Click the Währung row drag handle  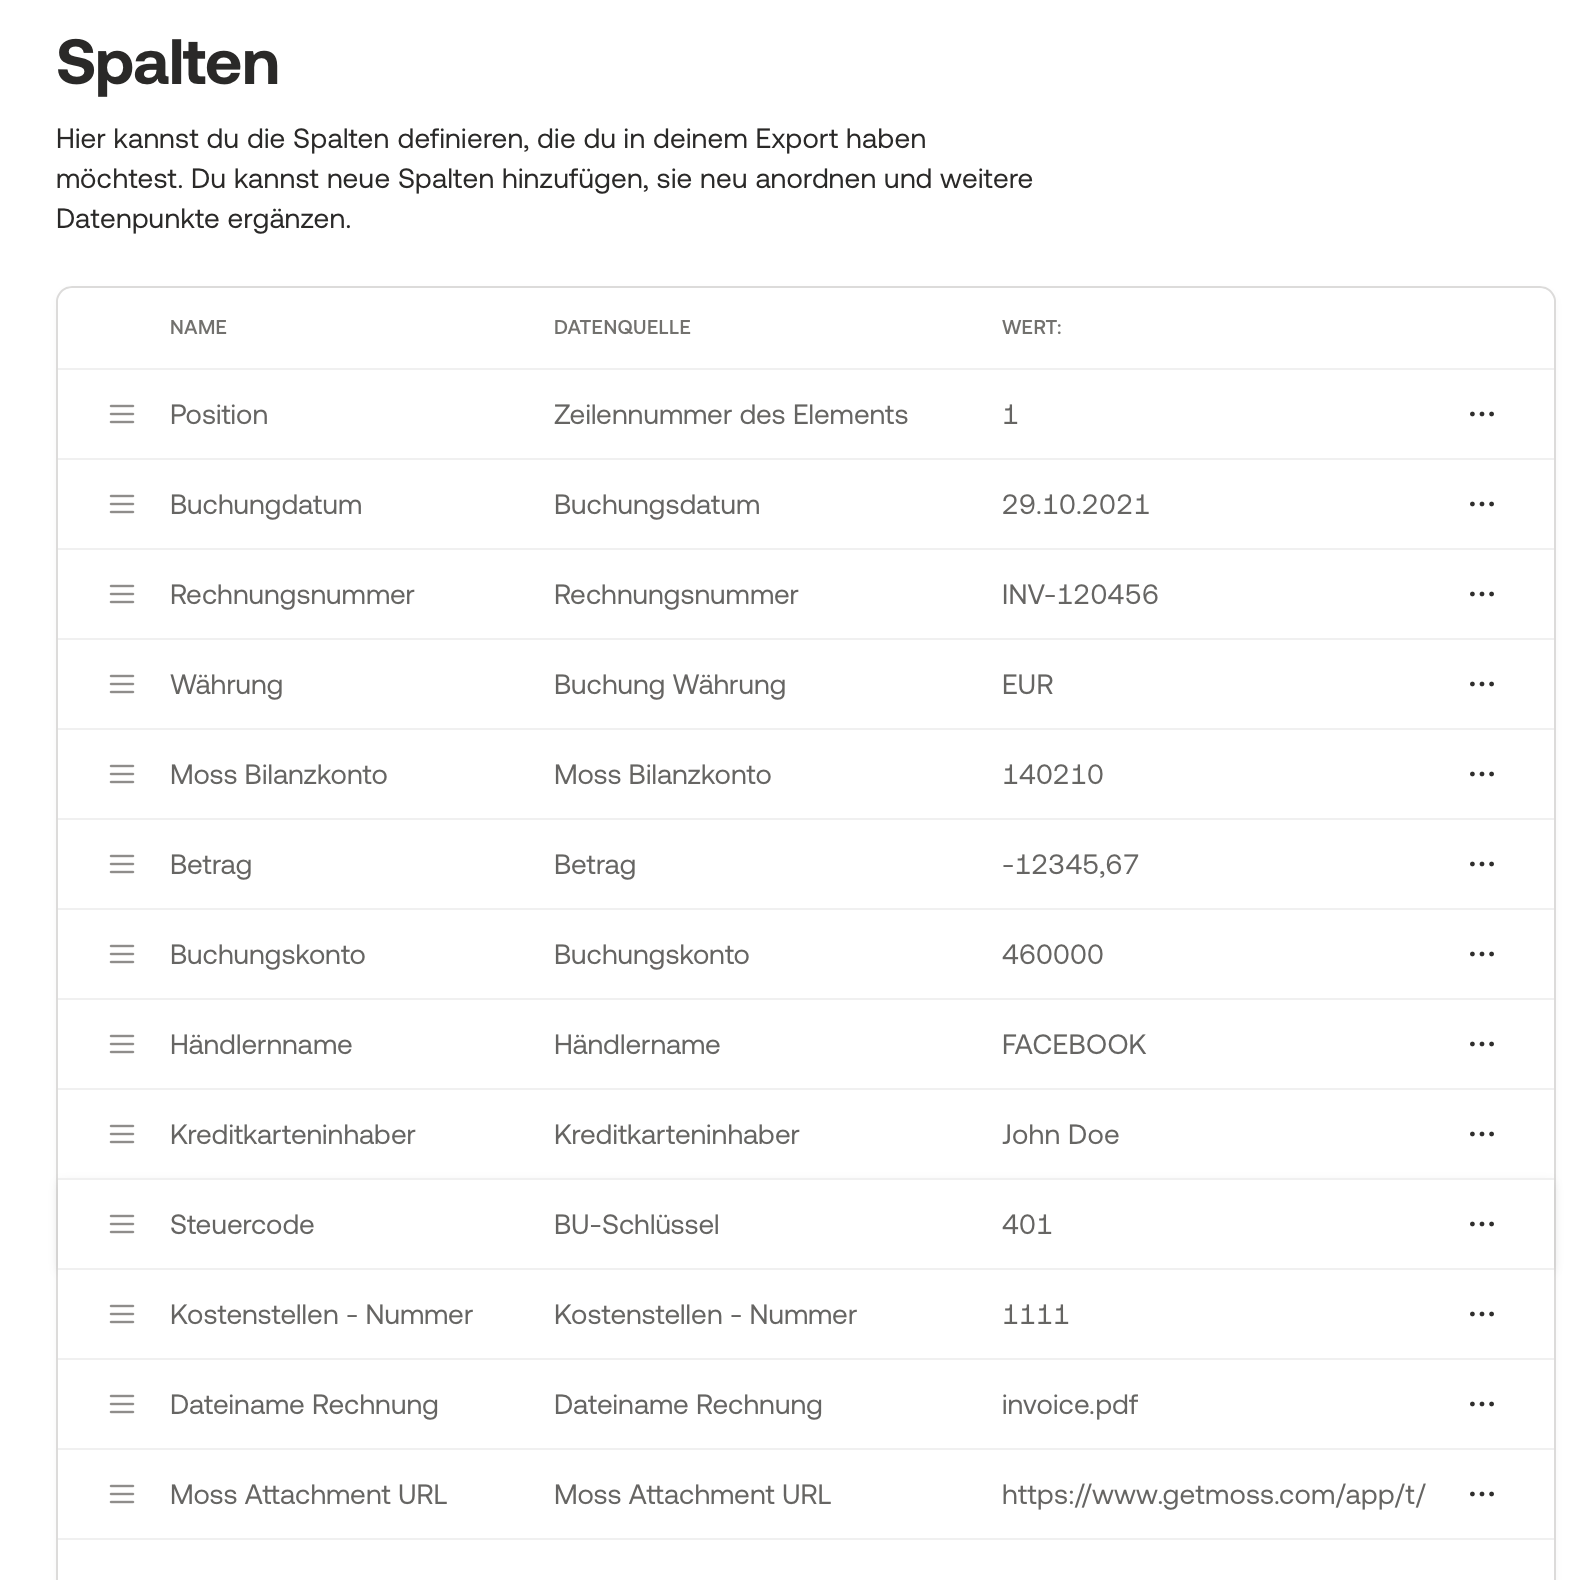point(122,684)
